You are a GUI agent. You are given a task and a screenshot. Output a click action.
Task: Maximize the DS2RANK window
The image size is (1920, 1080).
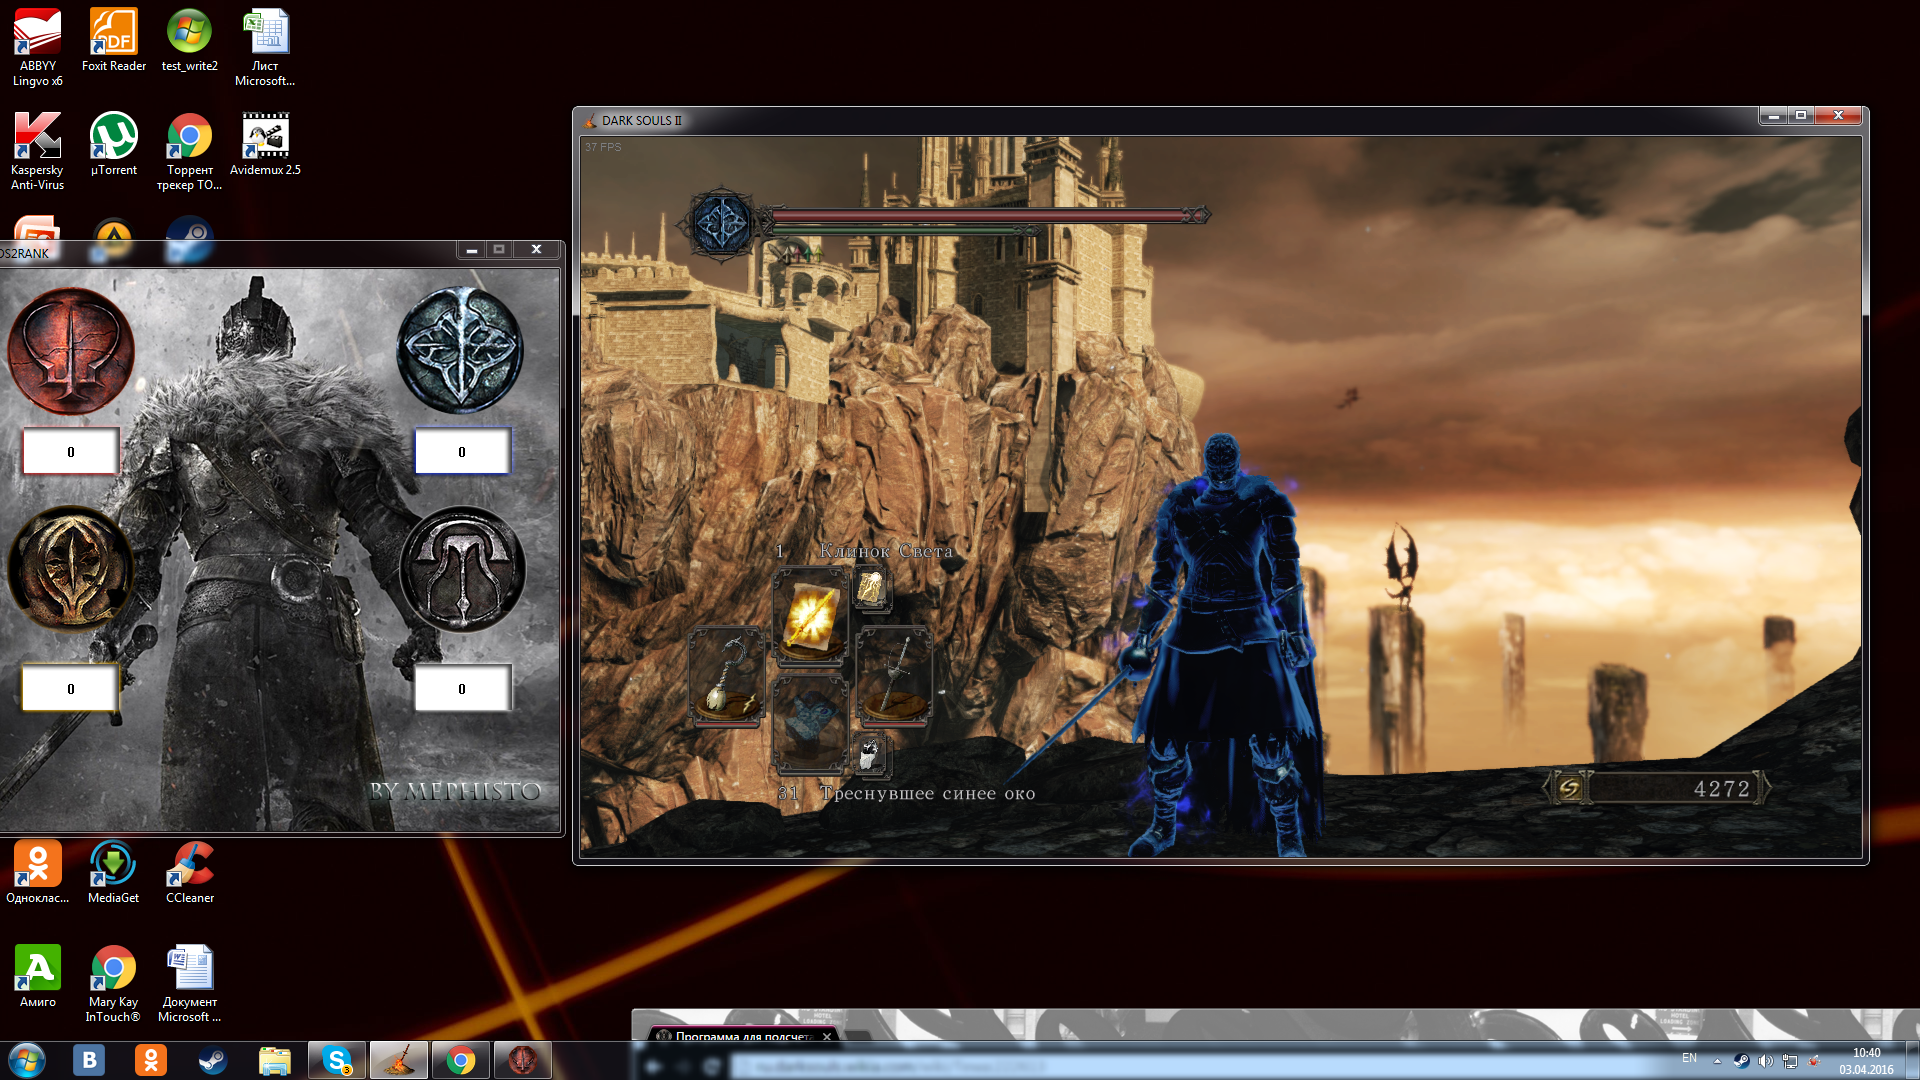click(499, 250)
